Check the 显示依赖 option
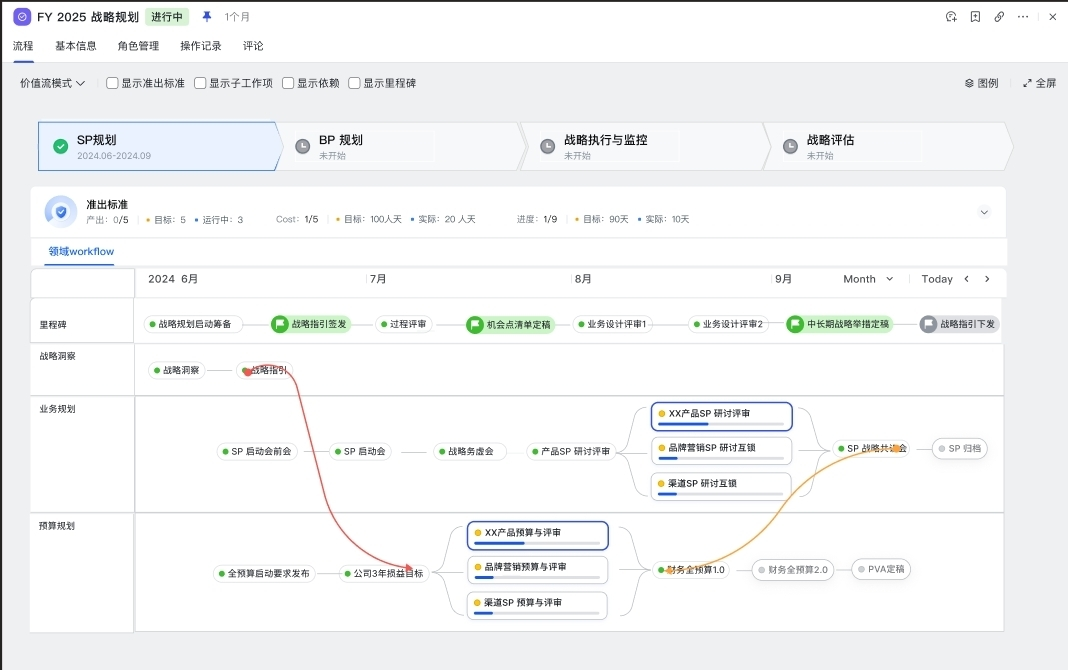This screenshot has height=670, width=1068. [288, 83]
